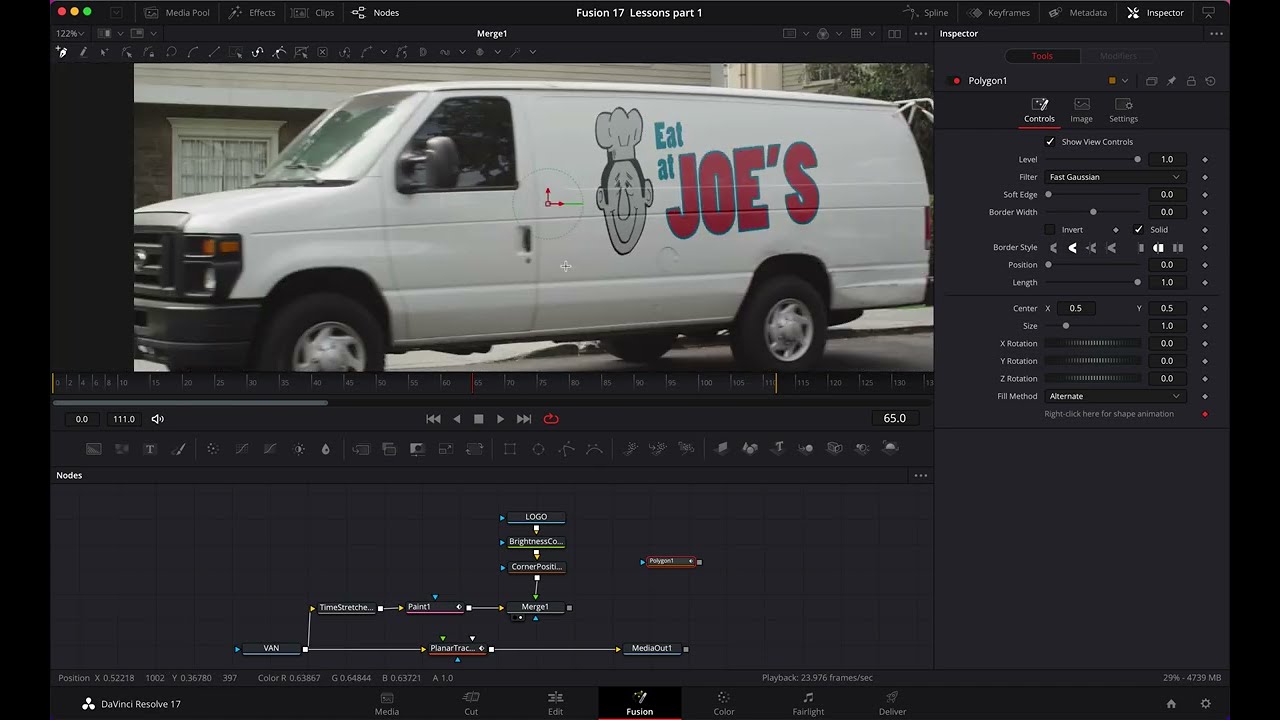Toggle the Nodes panel button
Screen dimensions: 1280x720
point(376,13)
